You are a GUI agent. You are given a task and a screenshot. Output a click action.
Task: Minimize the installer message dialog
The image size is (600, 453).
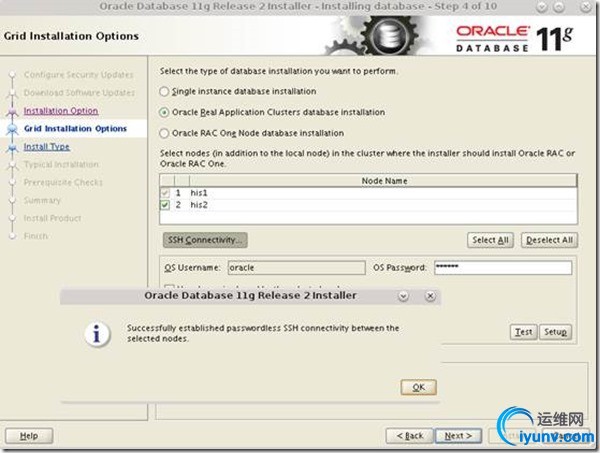403,296
